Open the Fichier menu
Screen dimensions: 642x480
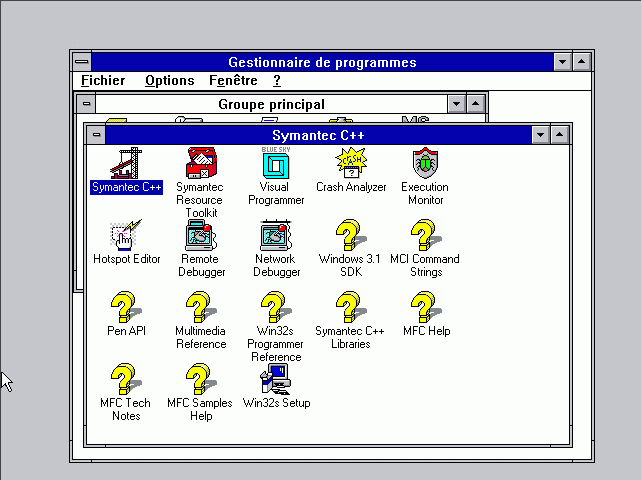(x=103, y=81)
